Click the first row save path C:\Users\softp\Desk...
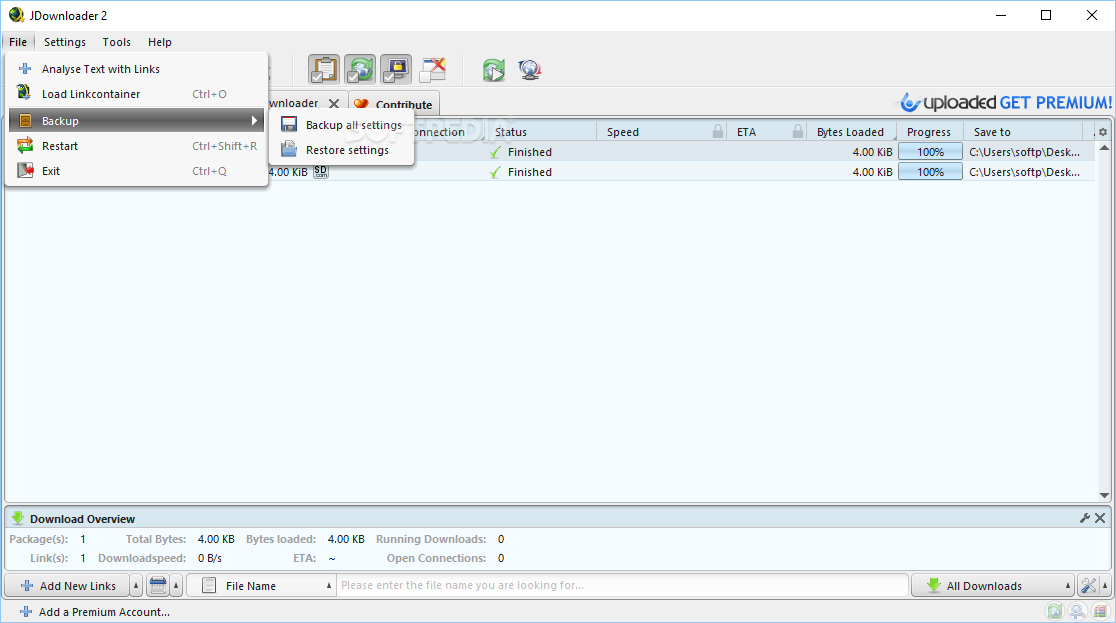1116x623 pixels. pyautogui.click(x=1024, y=152)
